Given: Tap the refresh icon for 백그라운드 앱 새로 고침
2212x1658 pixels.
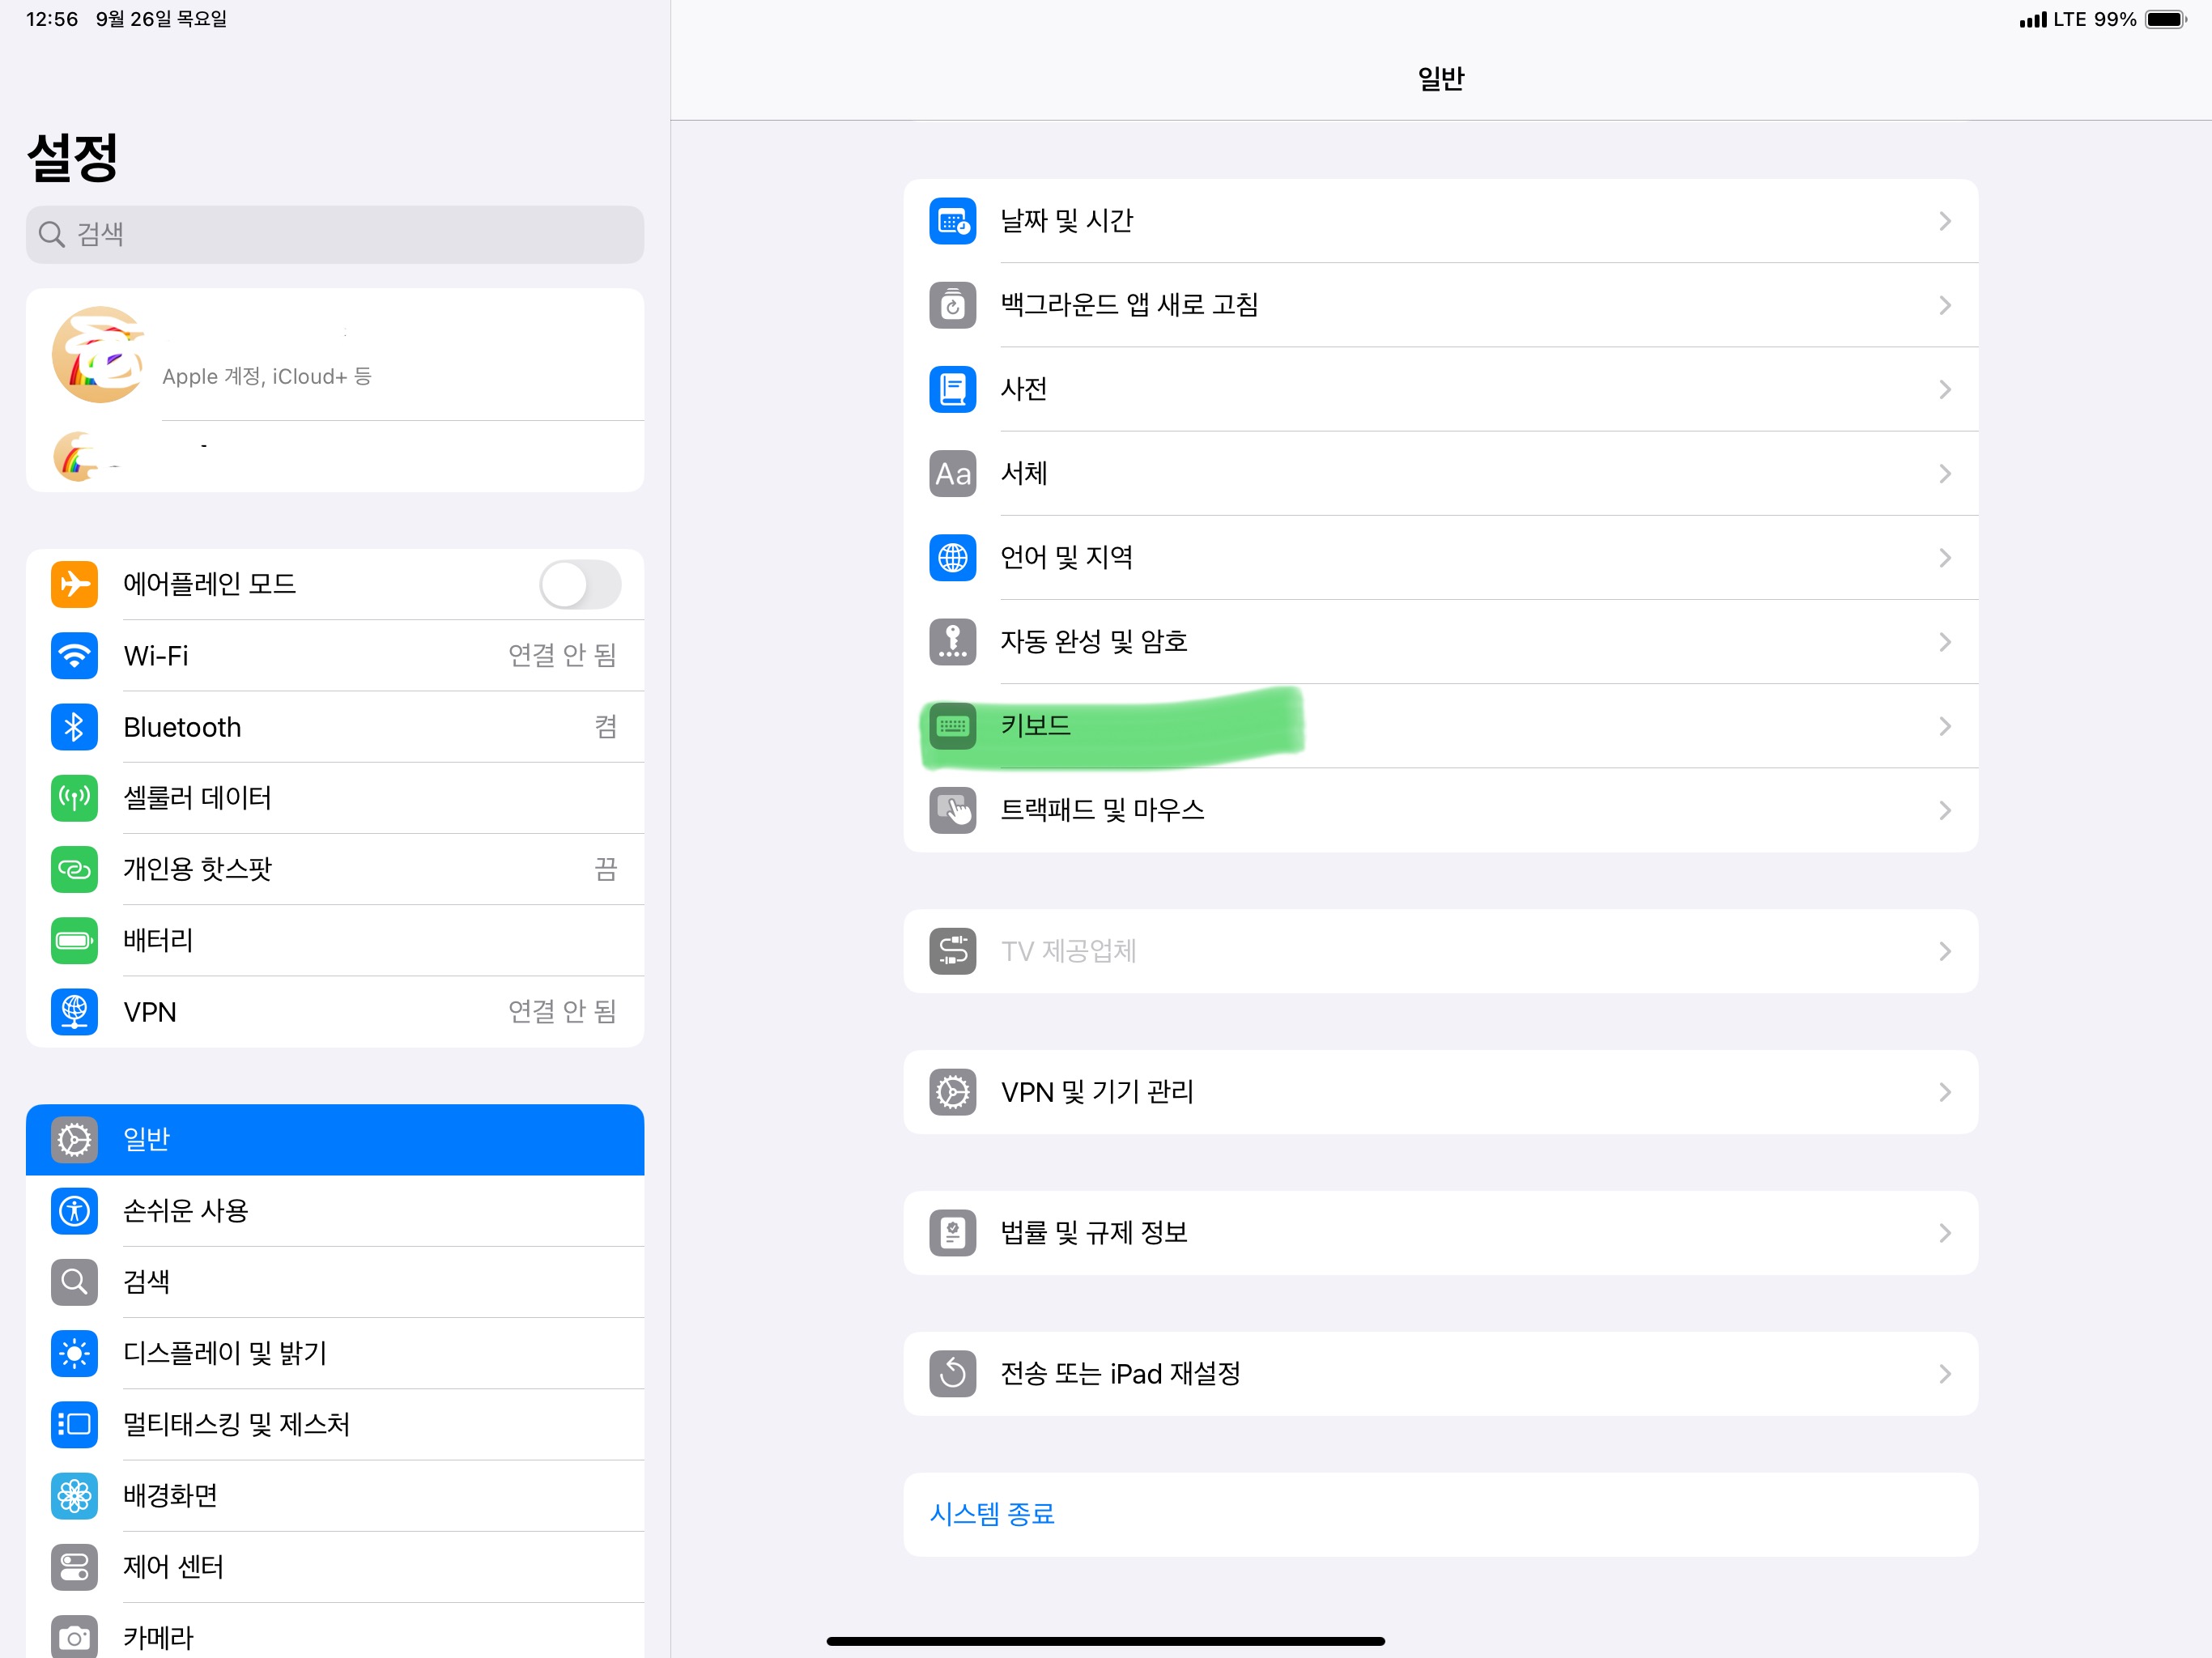Looking at the screenshot, I should [x=953, y=305].
